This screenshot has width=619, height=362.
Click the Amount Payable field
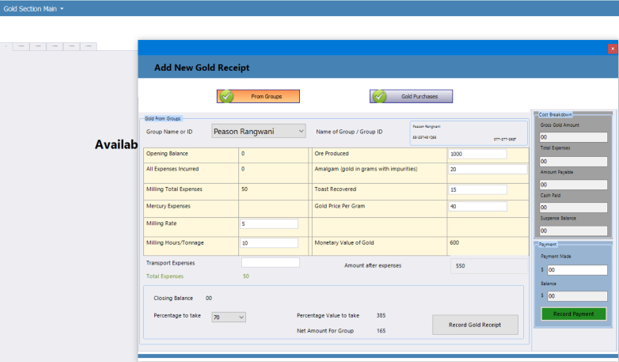coord(573,184)
